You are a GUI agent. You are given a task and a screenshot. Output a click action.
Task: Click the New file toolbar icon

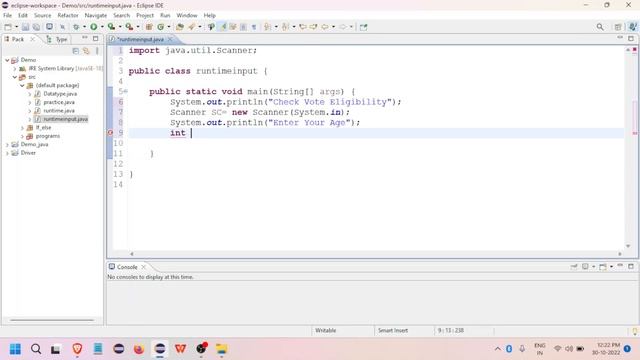pos(8,27)
